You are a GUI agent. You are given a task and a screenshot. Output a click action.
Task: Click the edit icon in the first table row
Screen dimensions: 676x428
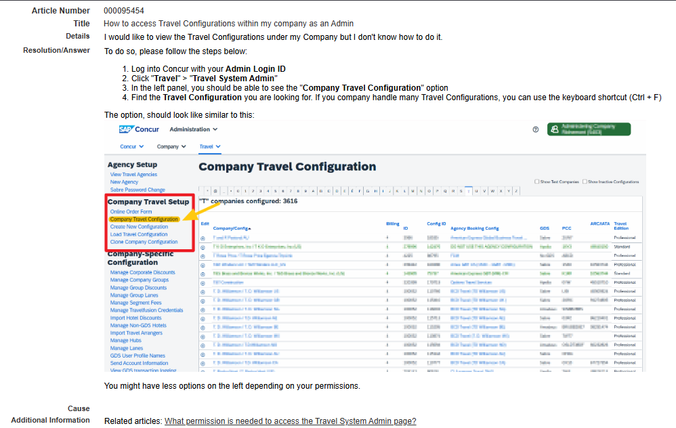203,238
